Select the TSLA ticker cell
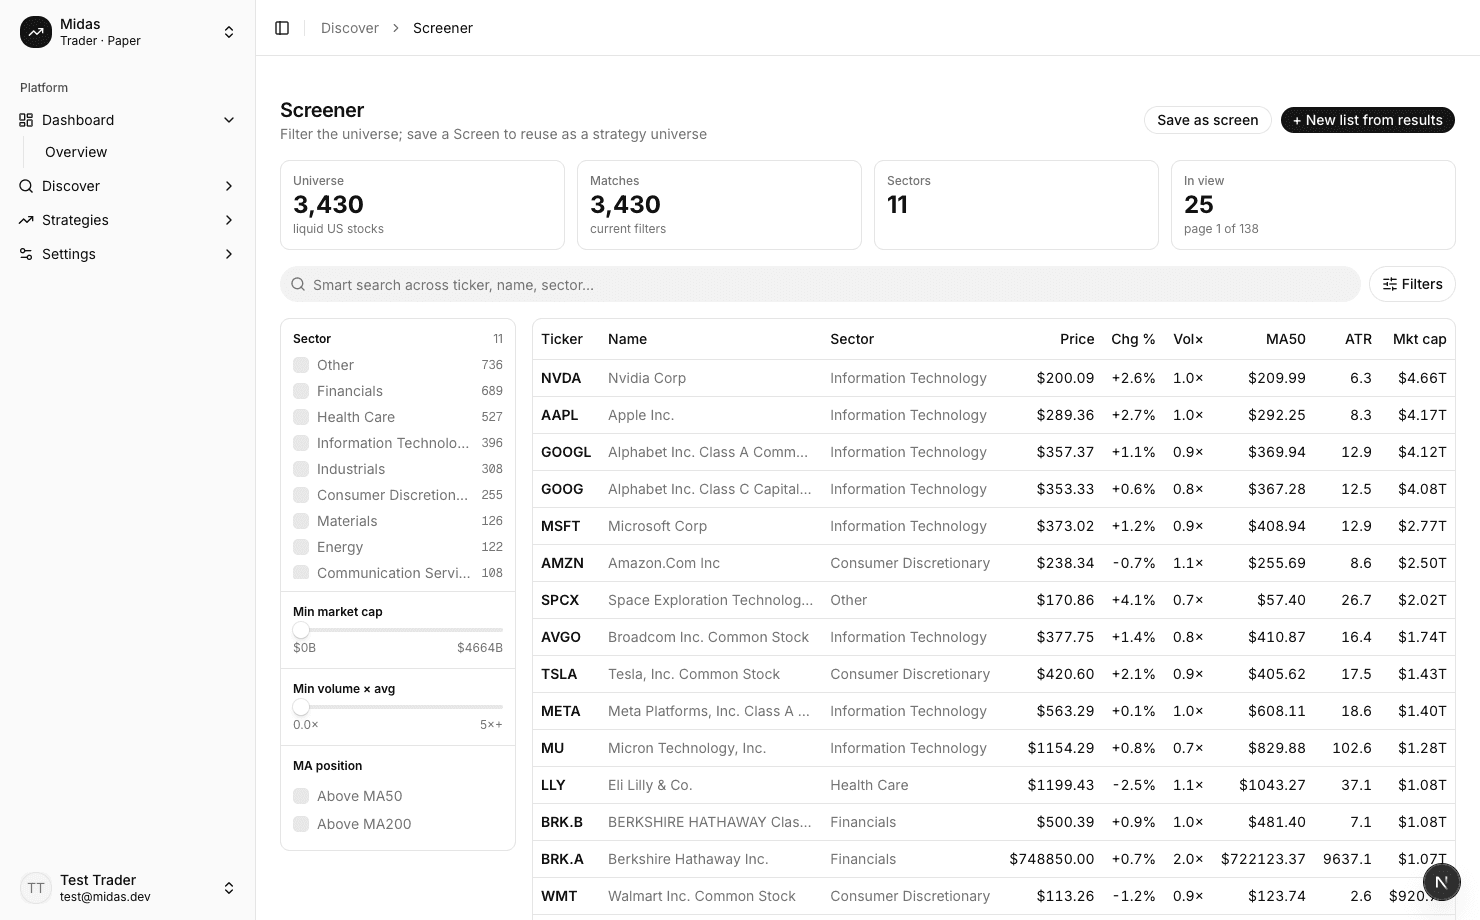Viewport: 1480px width, 920px height. click(x=559, y=674)
